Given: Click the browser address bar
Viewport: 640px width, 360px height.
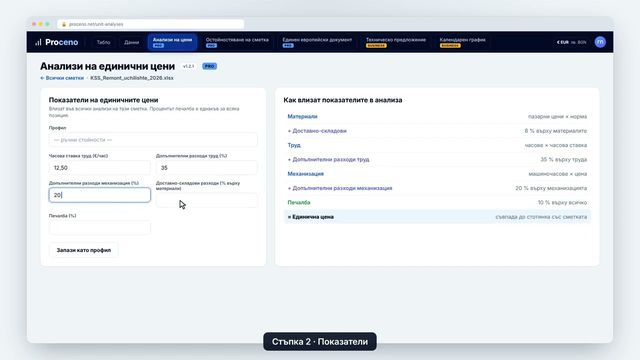Looking at the screenshot, I should tap(151, 24).
